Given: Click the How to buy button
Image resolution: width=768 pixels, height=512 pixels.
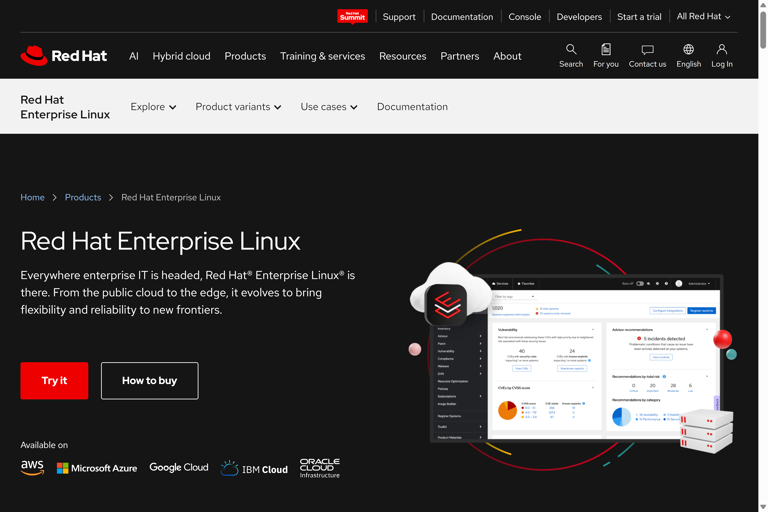Looking at the screenshot, I should 149,381.
